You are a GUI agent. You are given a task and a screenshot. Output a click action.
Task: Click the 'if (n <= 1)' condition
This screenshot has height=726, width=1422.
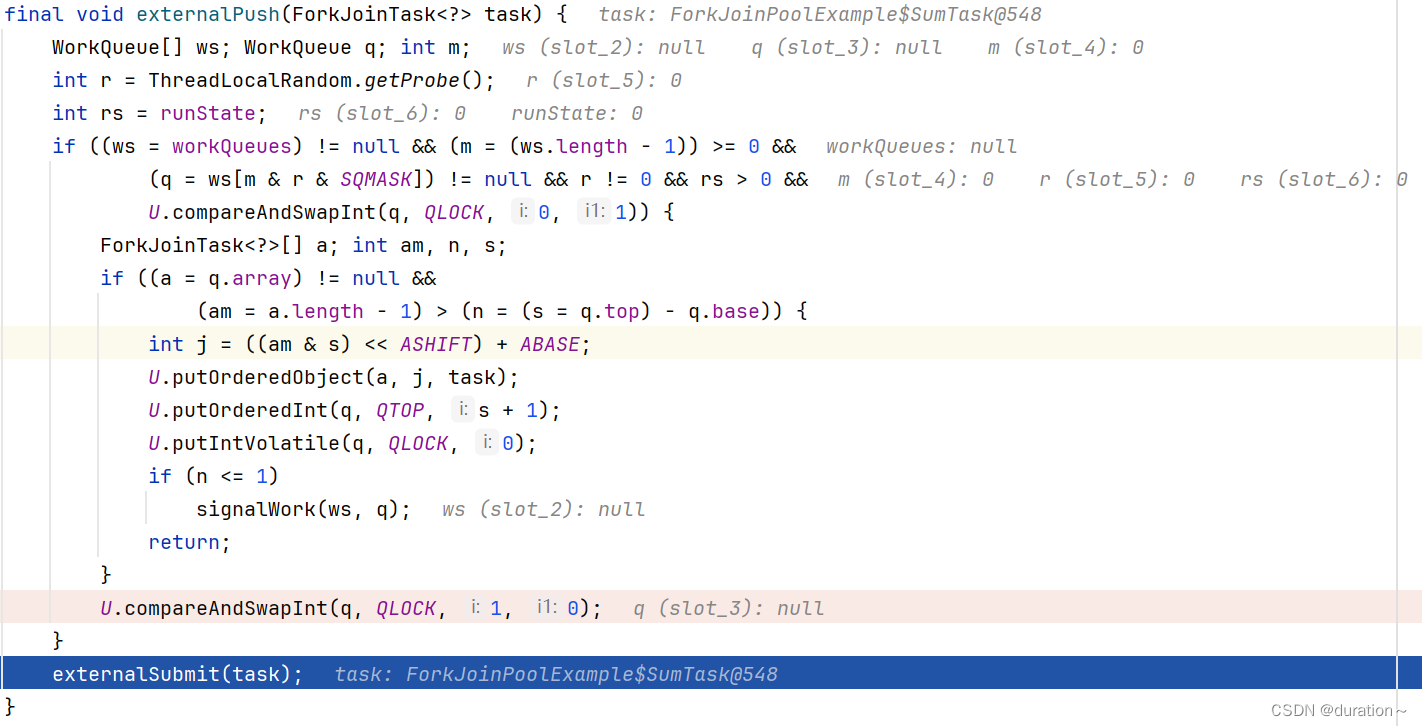click(214, 476)
